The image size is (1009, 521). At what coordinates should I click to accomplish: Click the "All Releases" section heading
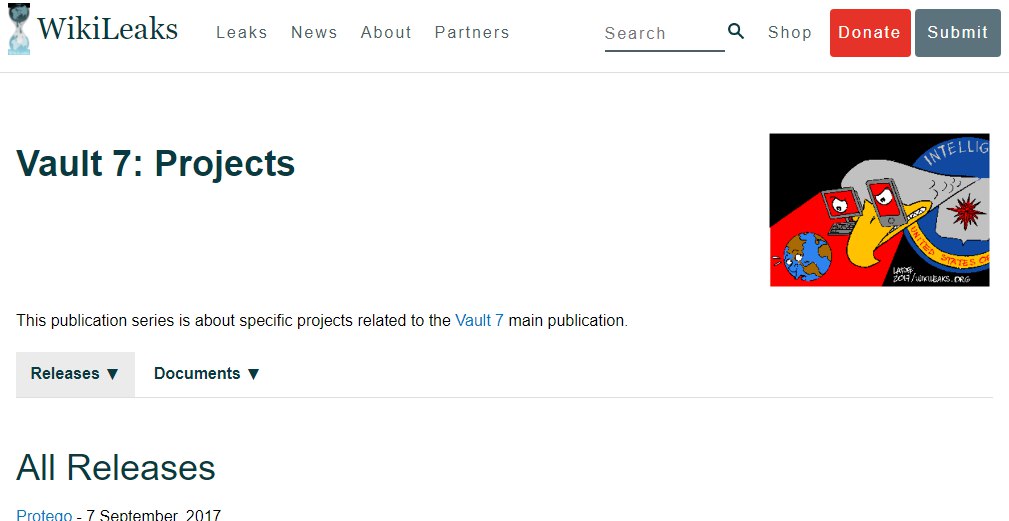tap(116, 467)
